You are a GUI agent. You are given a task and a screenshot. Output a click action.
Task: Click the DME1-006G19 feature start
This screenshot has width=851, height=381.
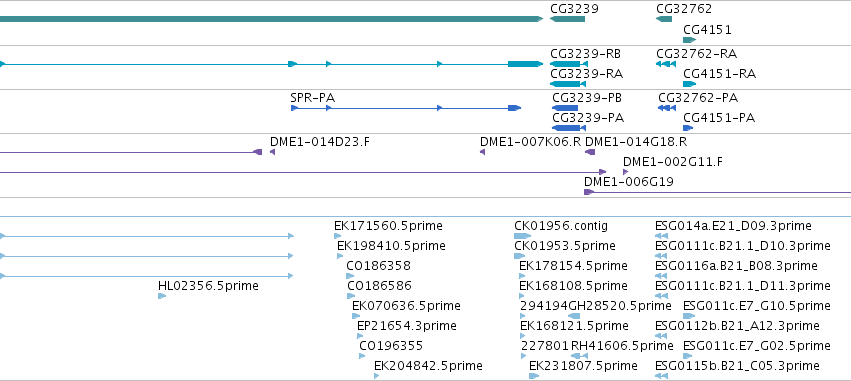[x=589, y=192]
